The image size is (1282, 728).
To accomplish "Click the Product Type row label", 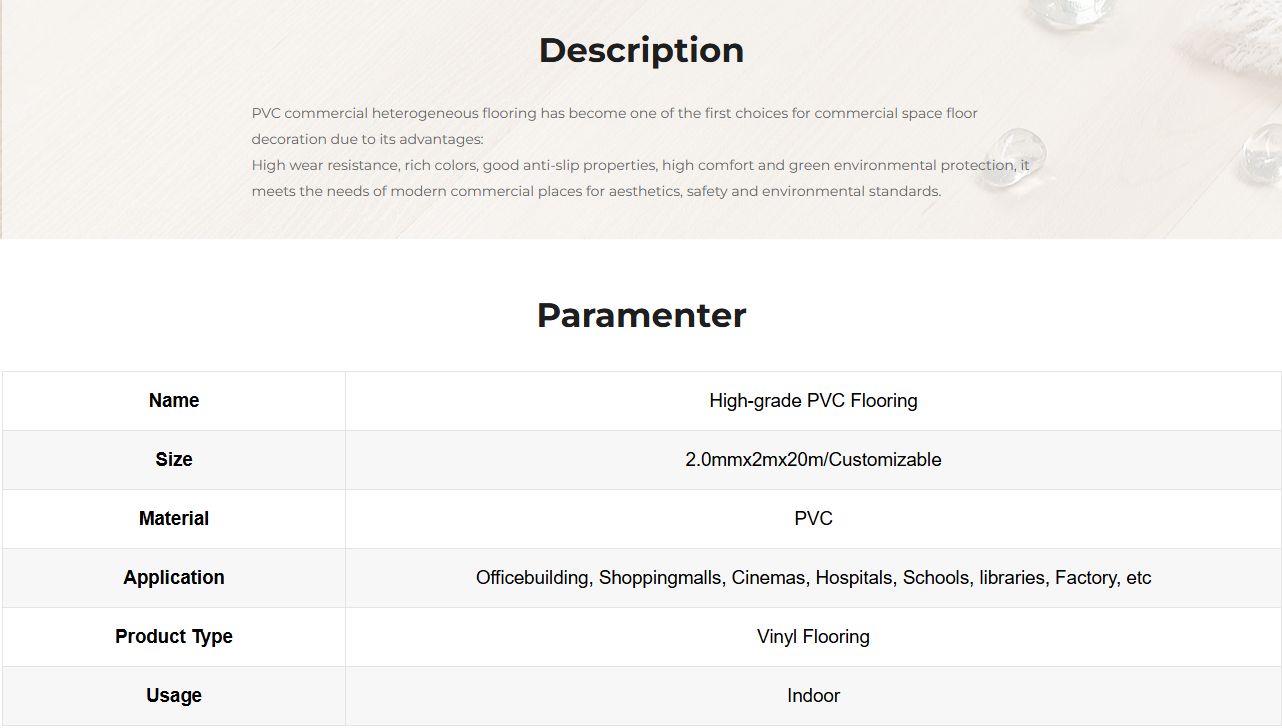I will point(174,637).
